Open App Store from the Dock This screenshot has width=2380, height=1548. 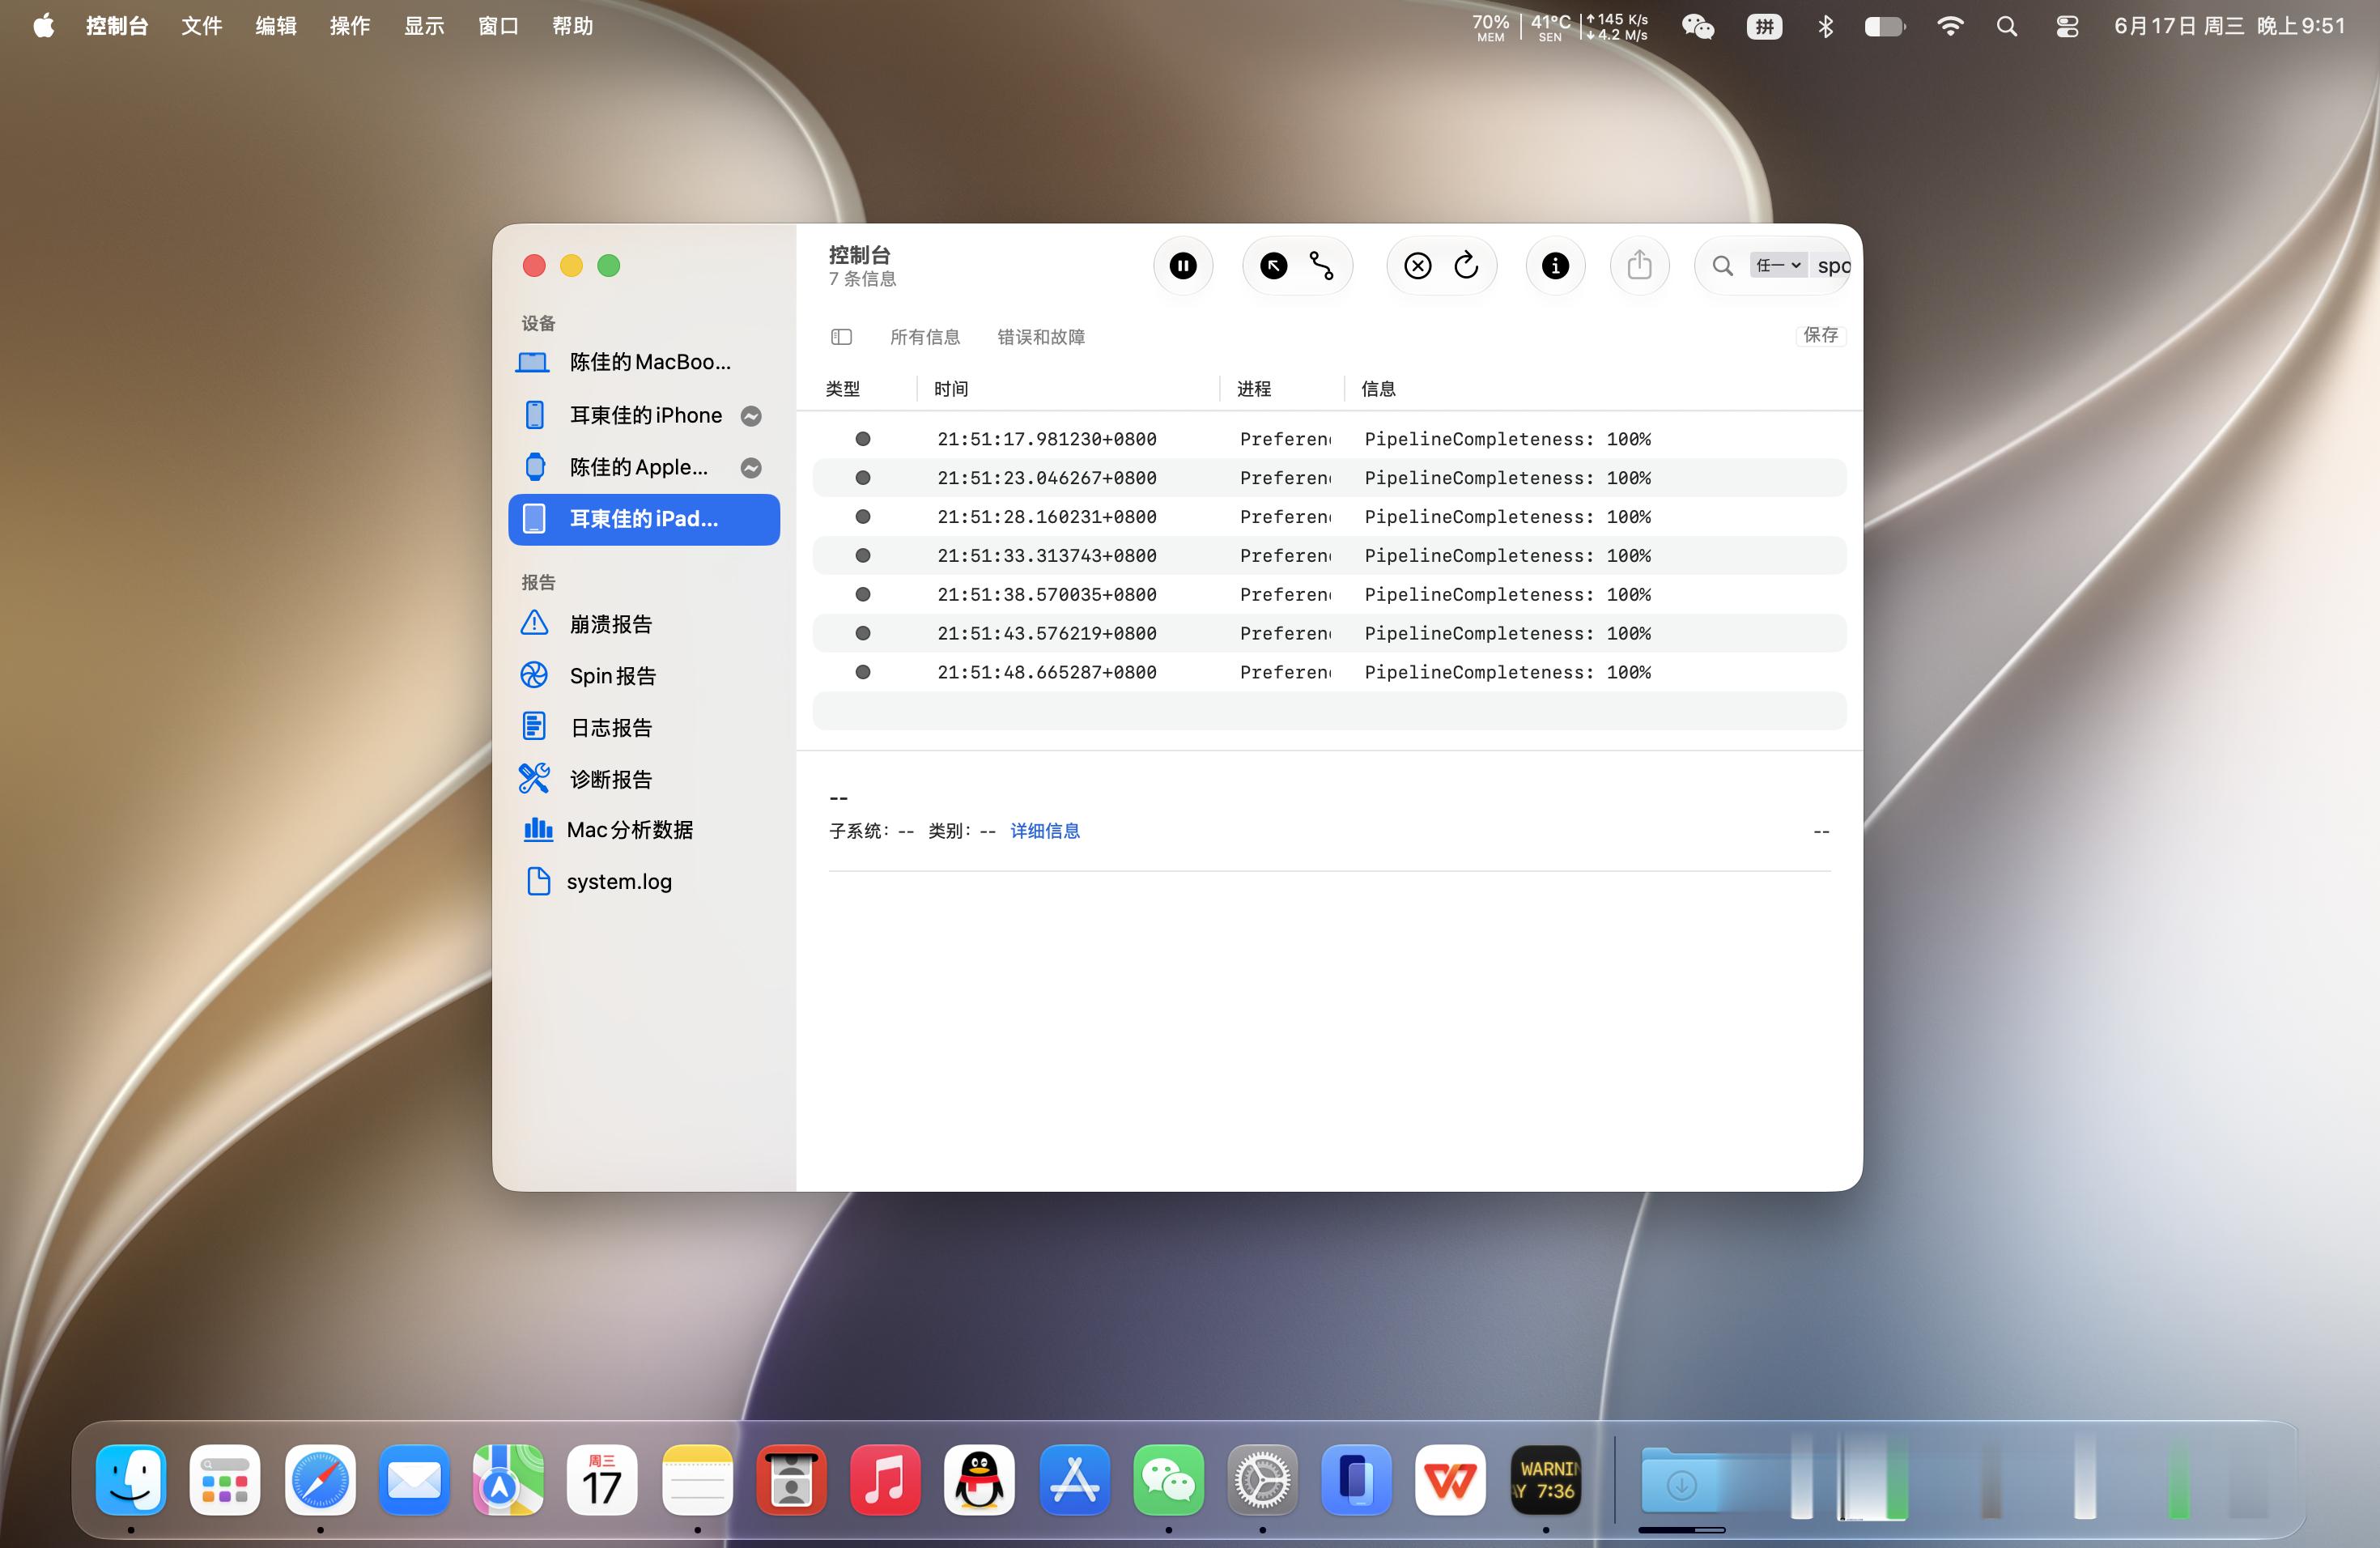point(1074,1479)
